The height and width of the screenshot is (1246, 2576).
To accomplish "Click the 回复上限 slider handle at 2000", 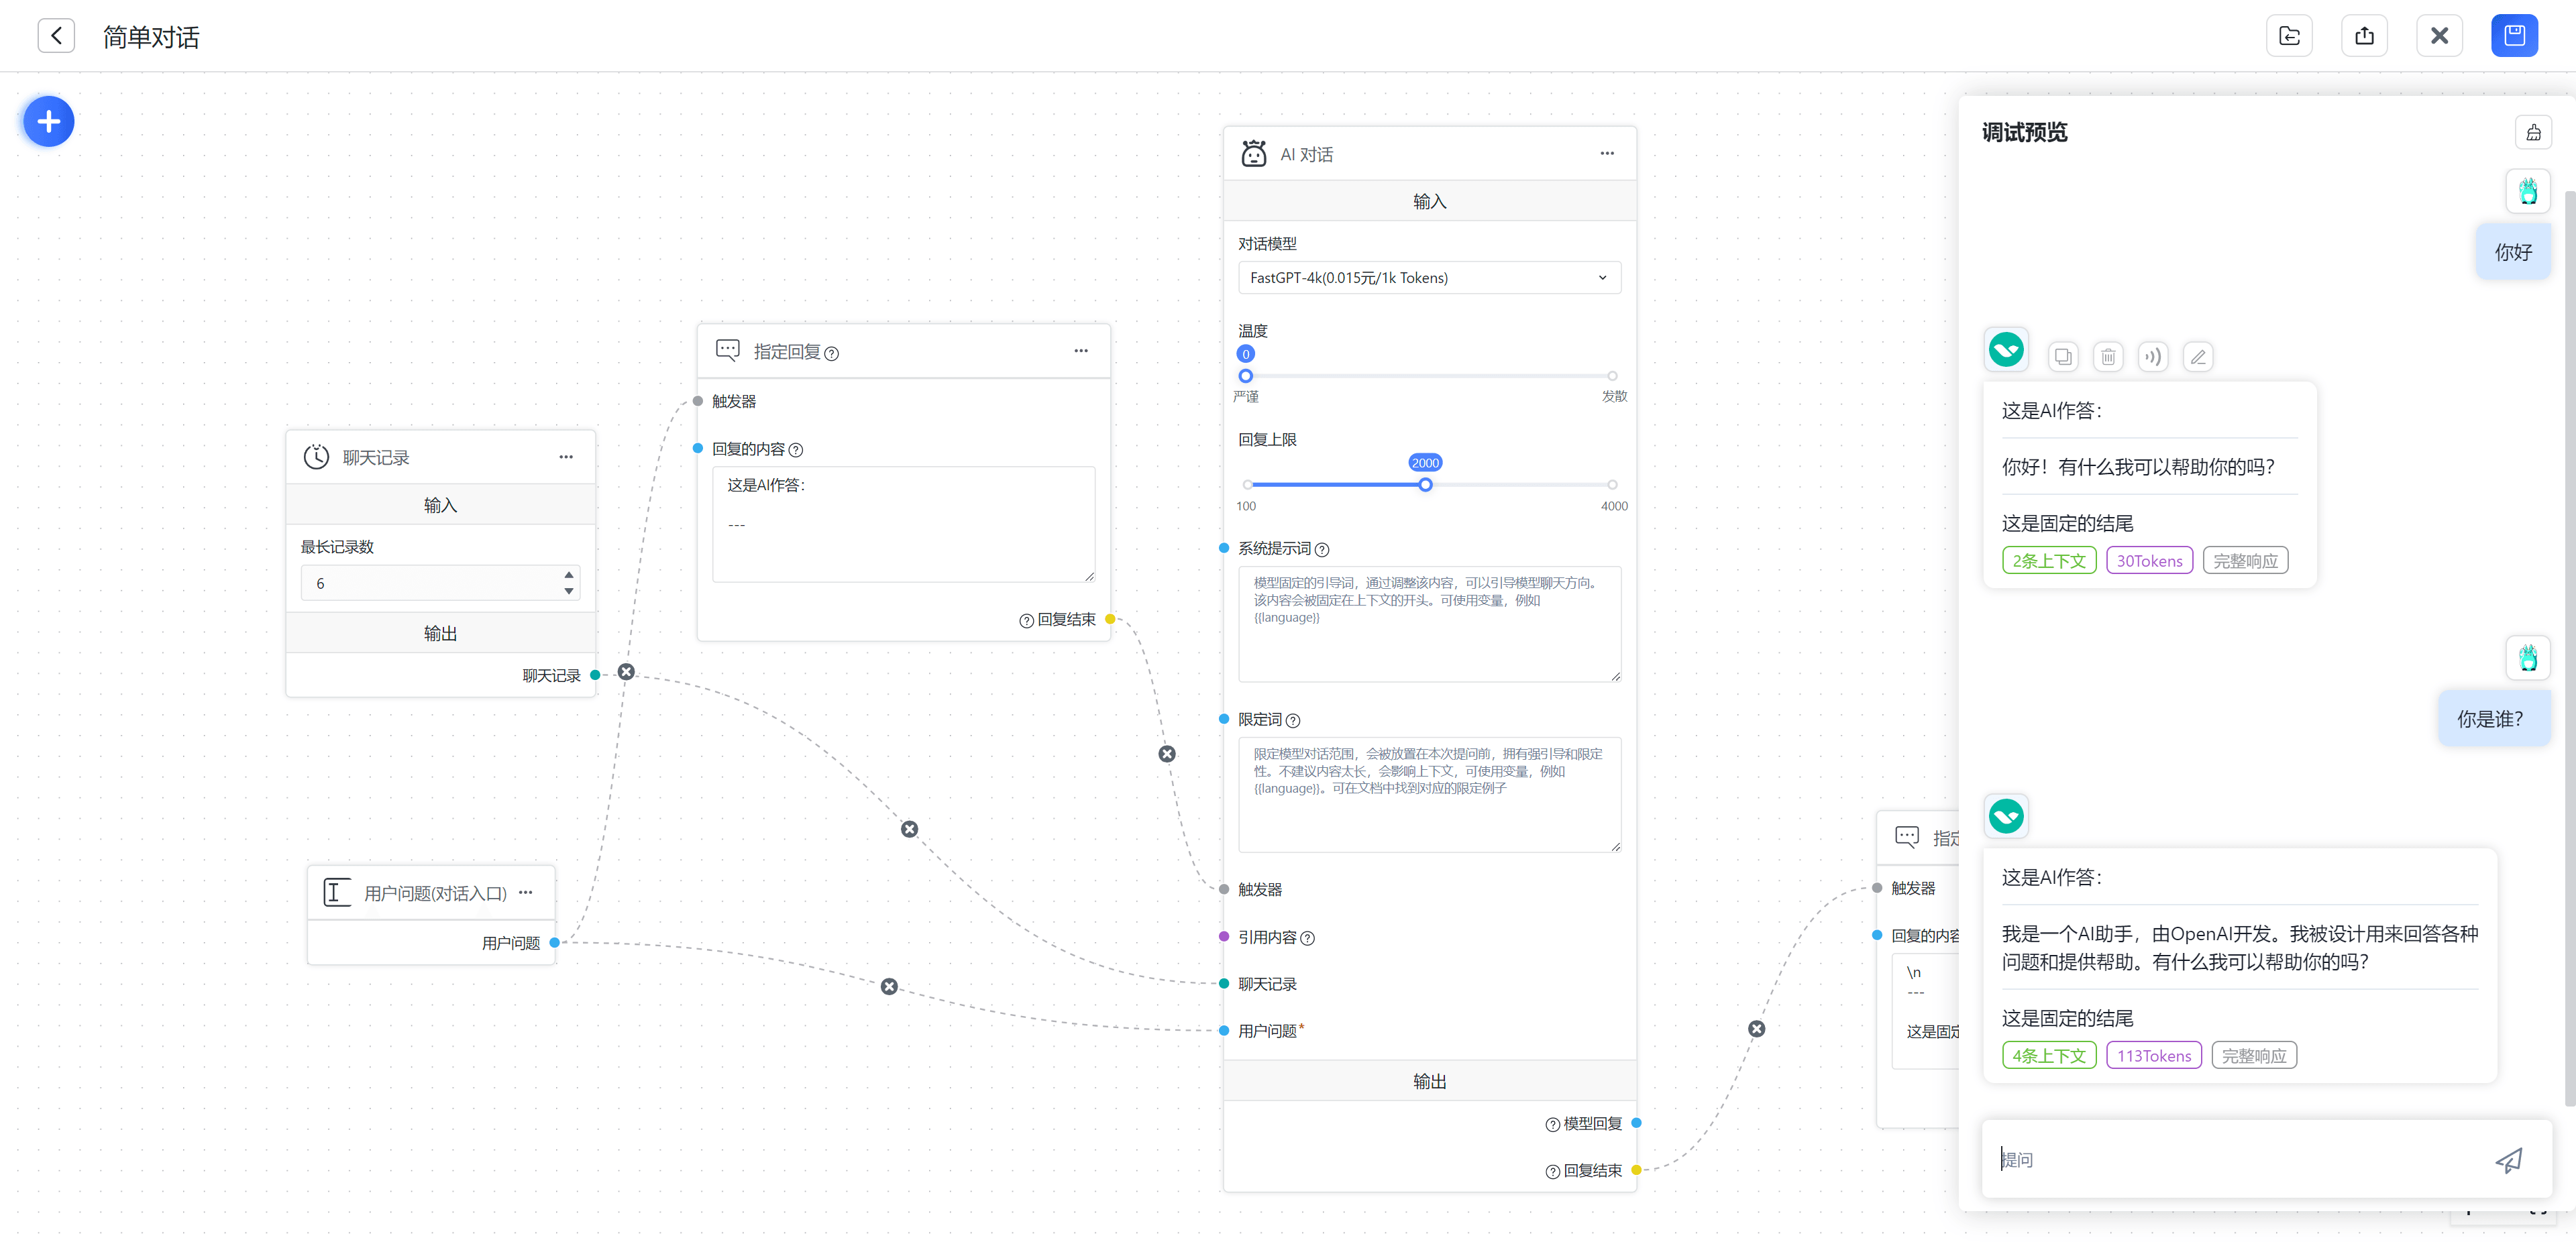I will (x=1425, y=485).
